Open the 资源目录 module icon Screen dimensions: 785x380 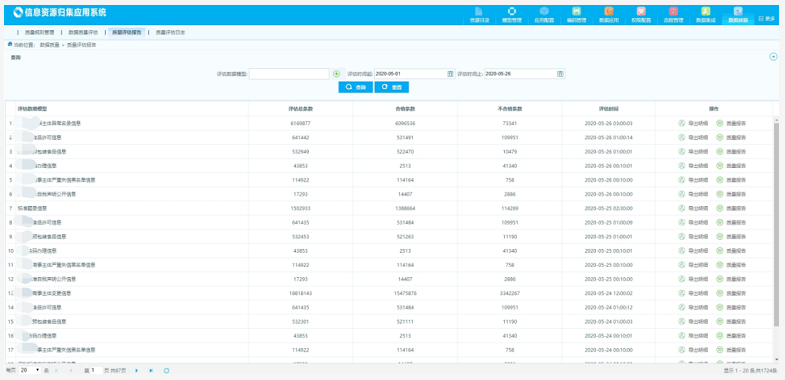[x=479, y=15]
